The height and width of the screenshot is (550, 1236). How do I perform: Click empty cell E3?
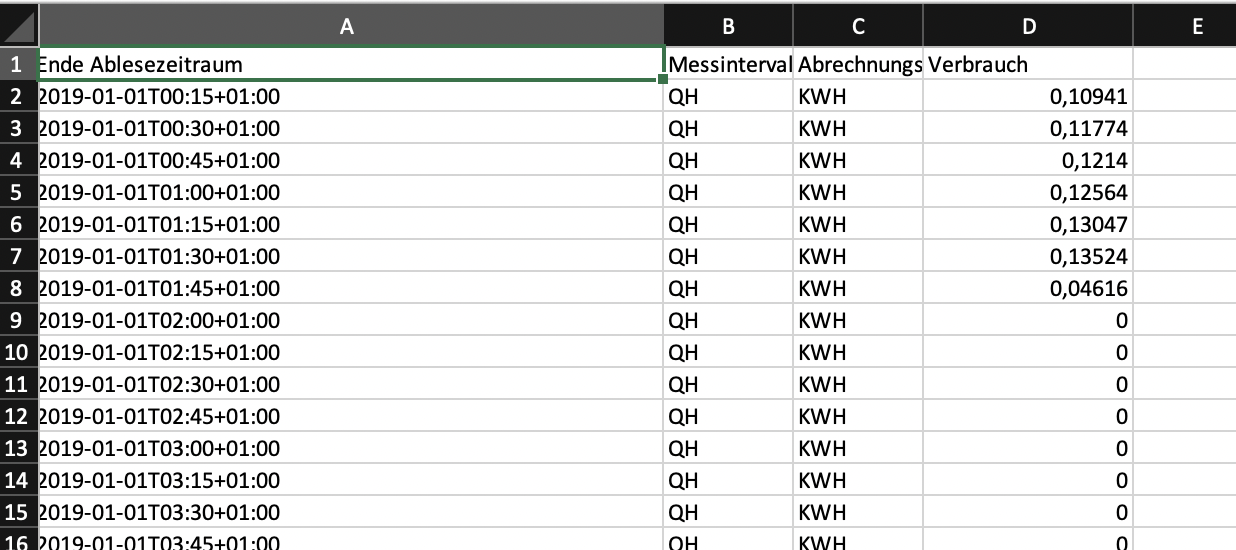pos(1185,128)
